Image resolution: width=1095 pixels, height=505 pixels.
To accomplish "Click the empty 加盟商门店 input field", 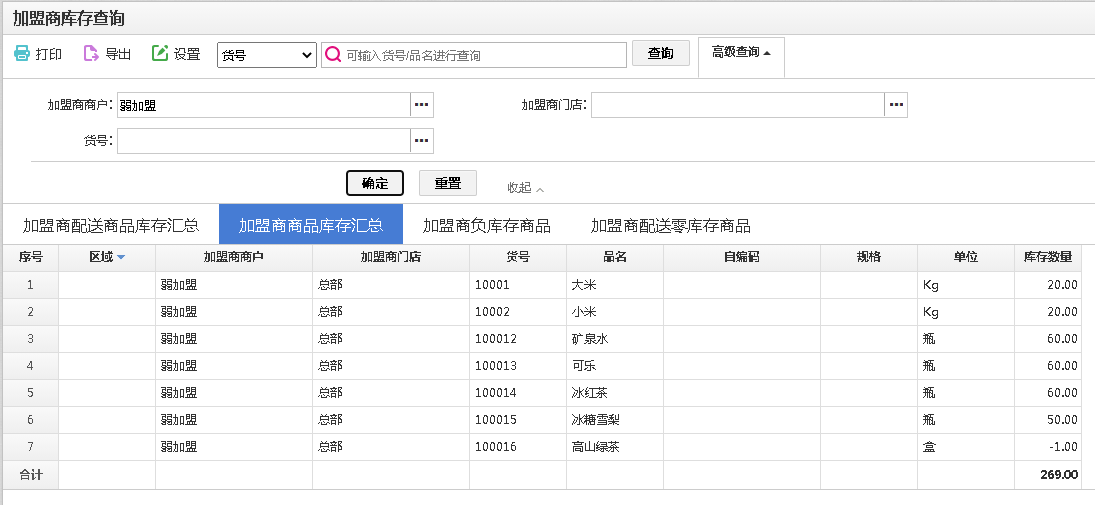I will [737, 105].
